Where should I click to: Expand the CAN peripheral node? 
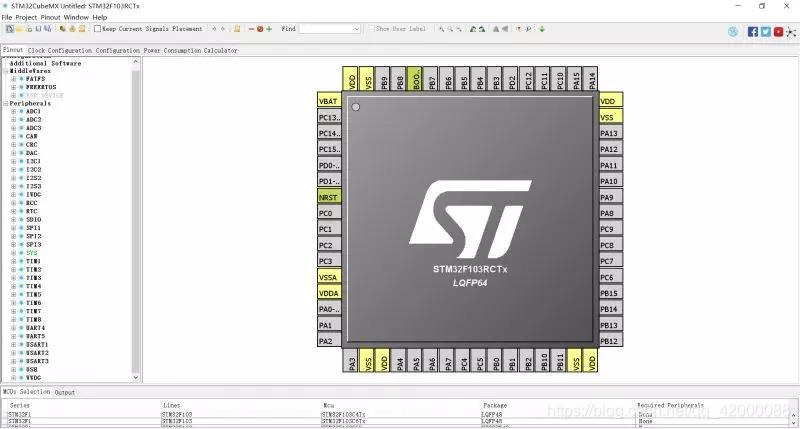[x=14, y=136]
